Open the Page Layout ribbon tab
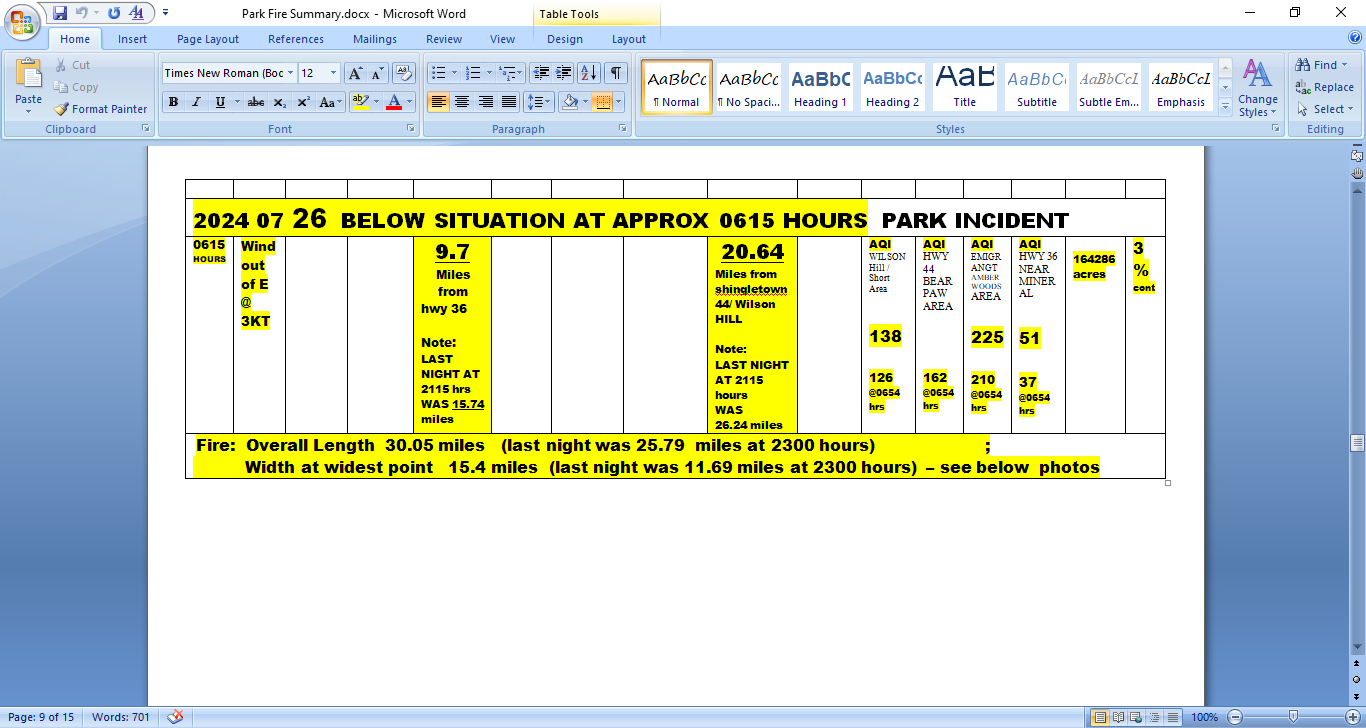The image size is (1366, 728). coord(208,39)
